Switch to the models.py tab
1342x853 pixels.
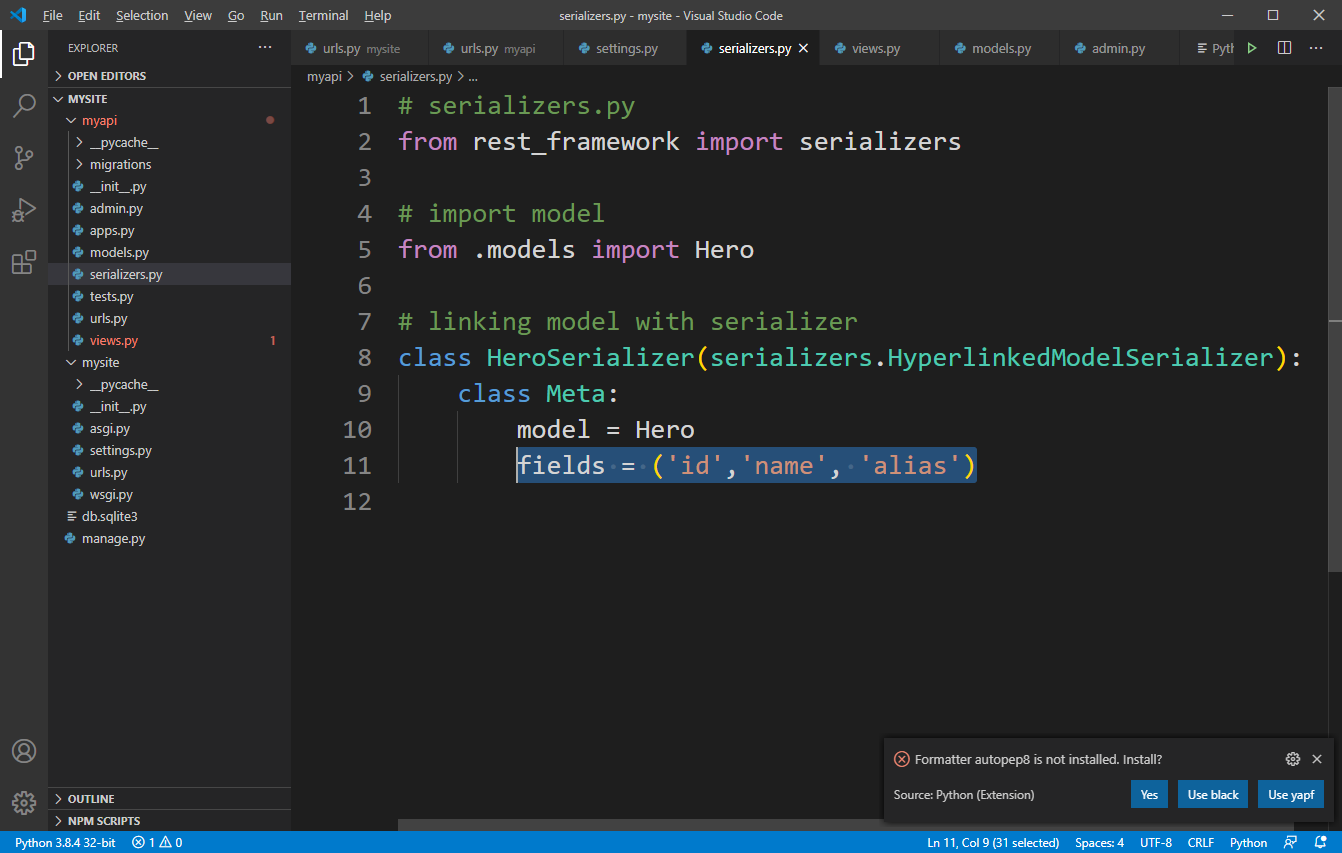[x=1001, y=48]
